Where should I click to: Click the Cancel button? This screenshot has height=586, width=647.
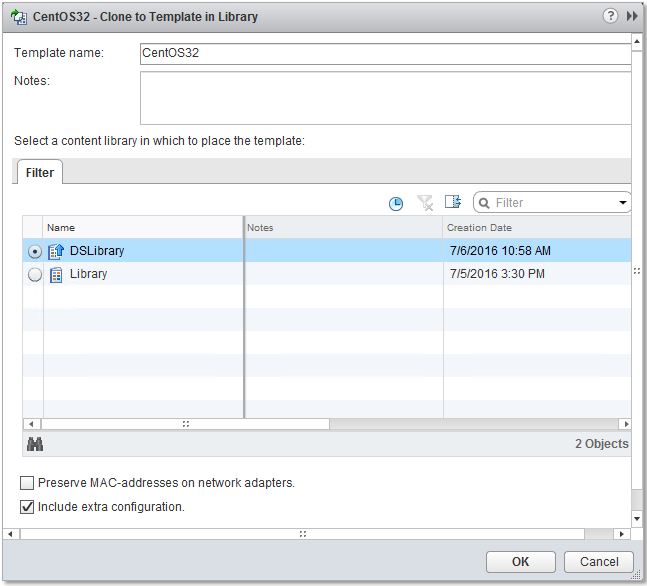click(x=599, y=562)
